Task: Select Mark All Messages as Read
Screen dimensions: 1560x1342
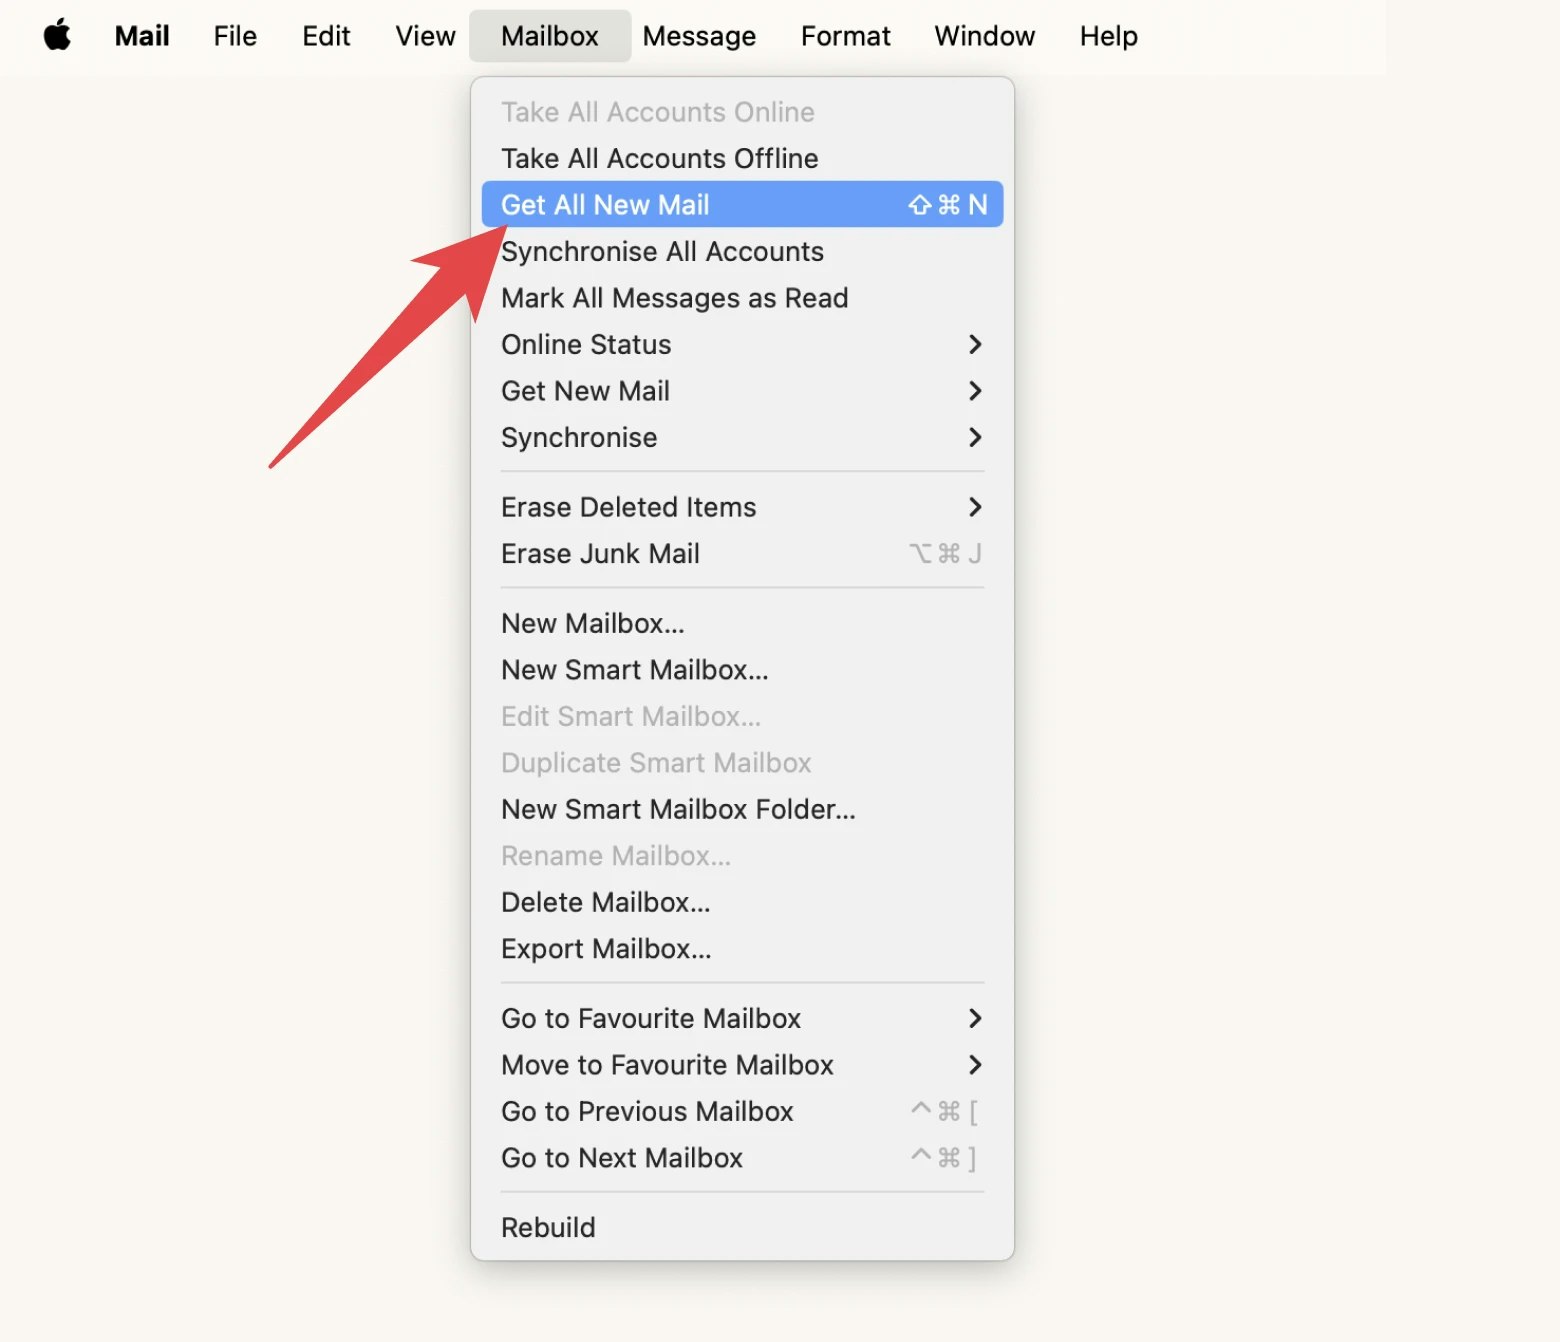Action: coord(742,298)
